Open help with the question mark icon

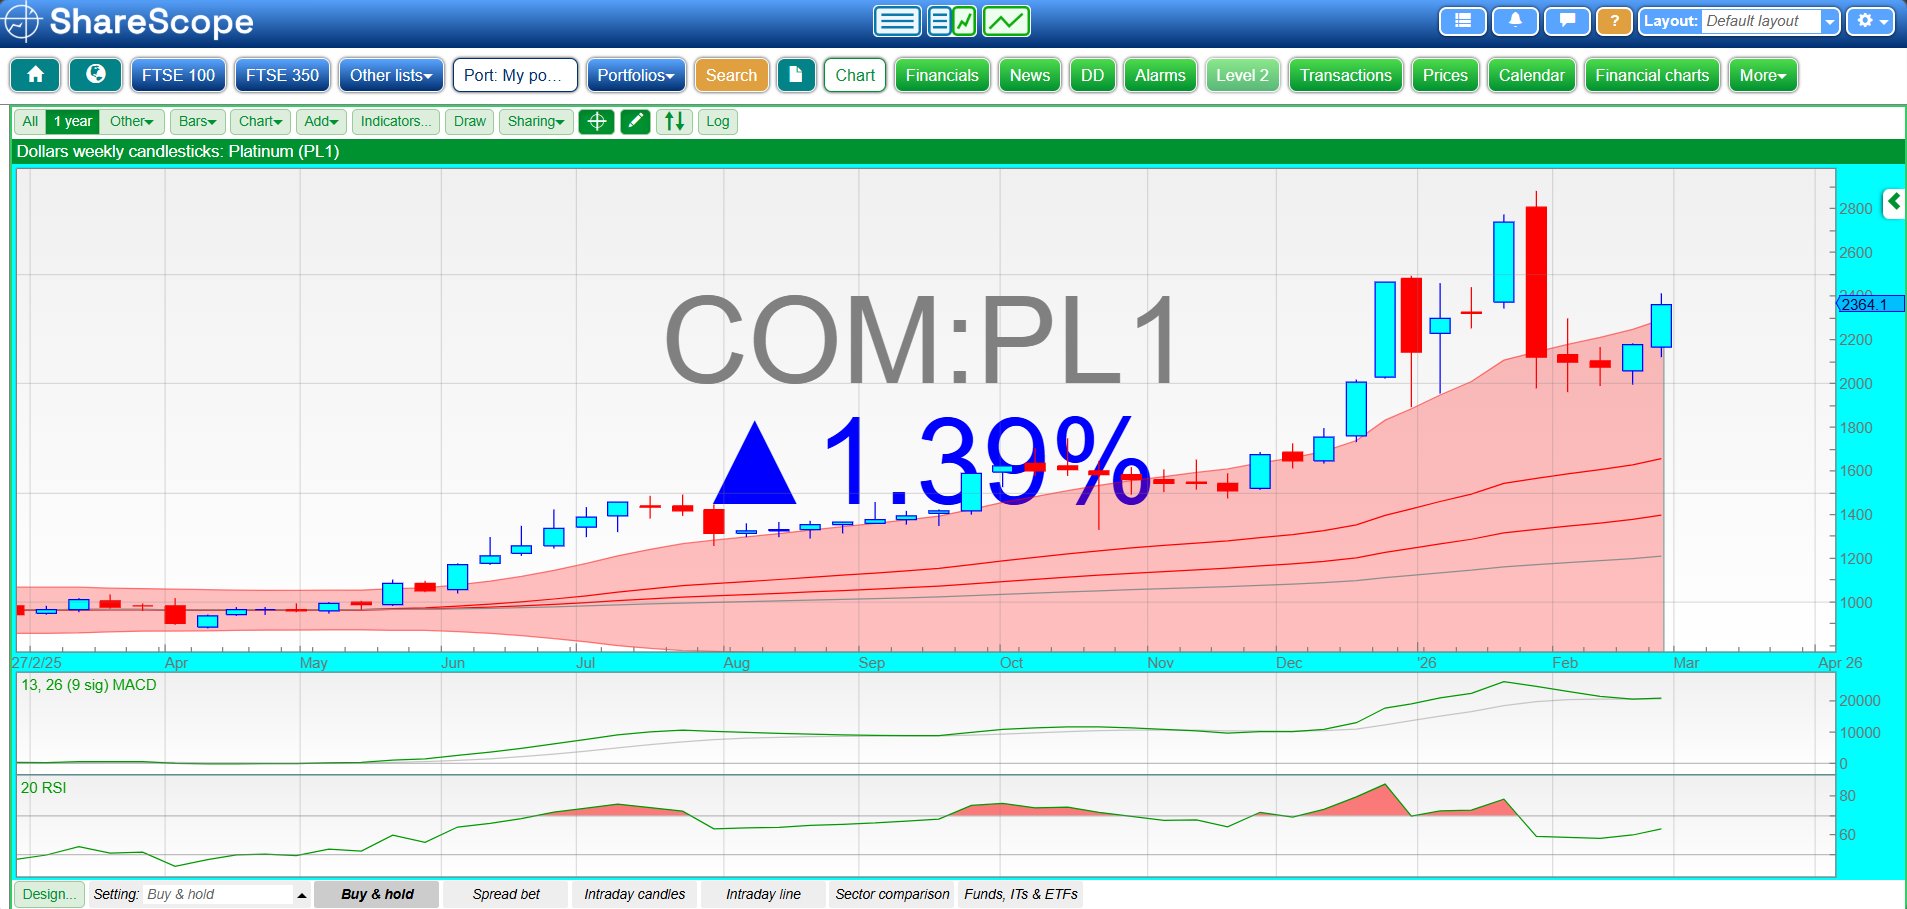tap(1614, 21)
